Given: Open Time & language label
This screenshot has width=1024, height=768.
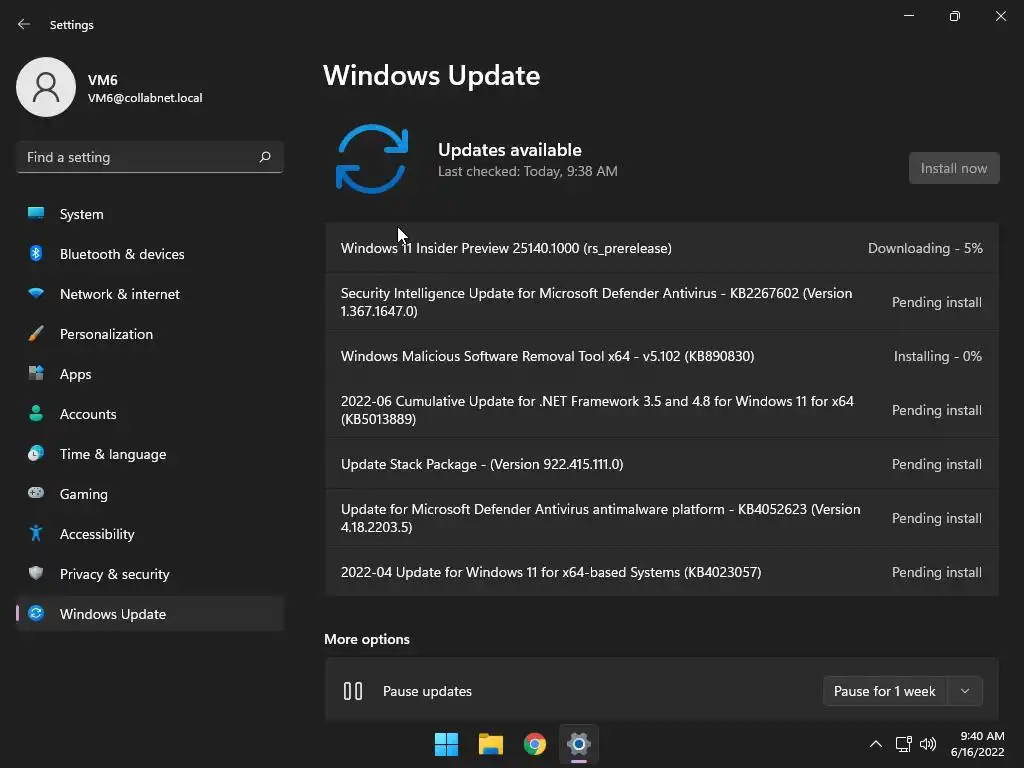Looking at the screenshot, I should pos(113,454).
